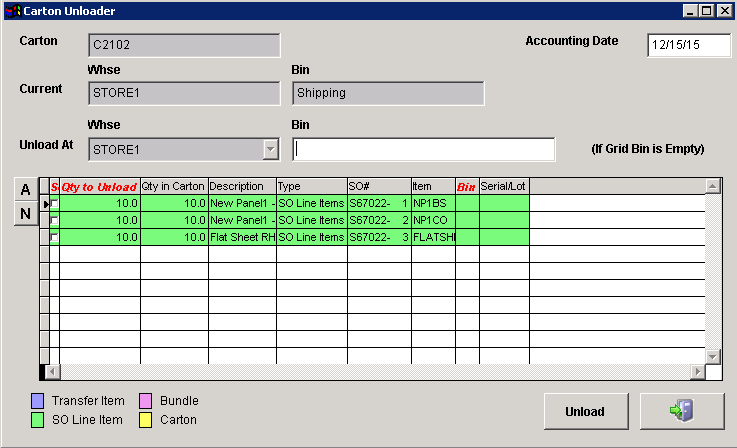
Task: Check the selection box for NP1BS row
Action: coord(55,203)
